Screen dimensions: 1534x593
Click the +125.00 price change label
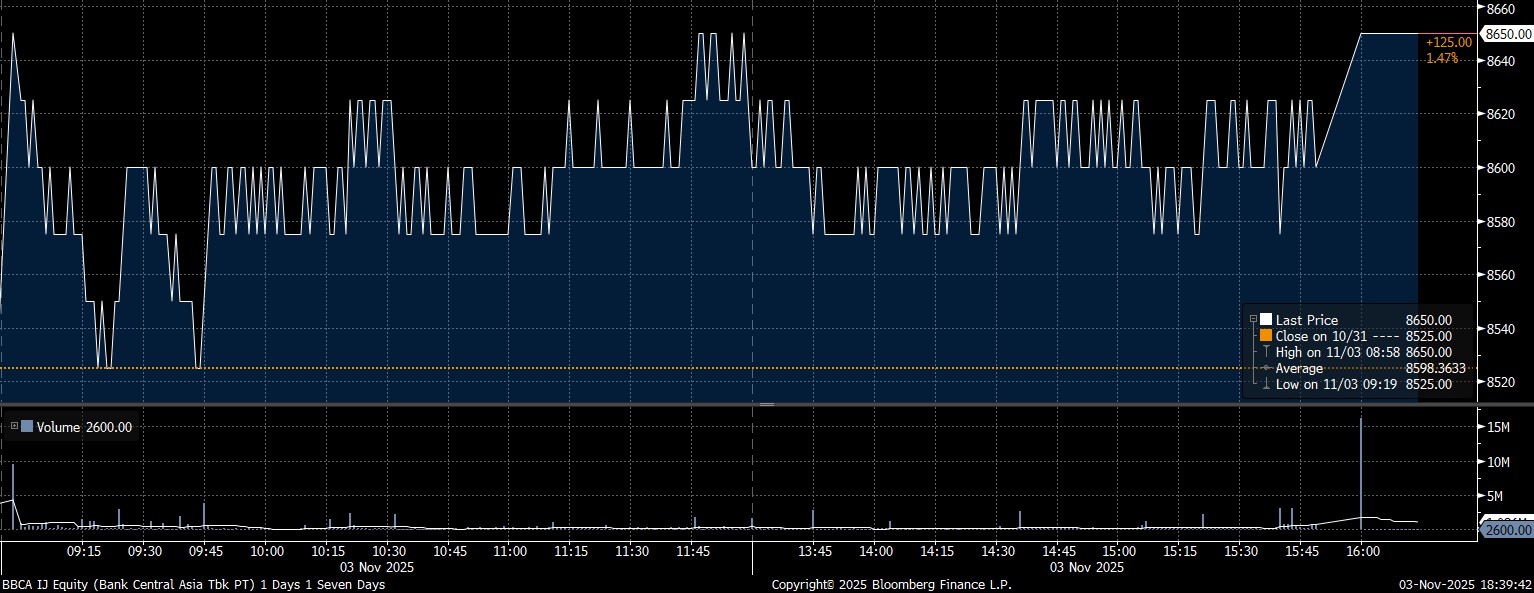tap(1449, 42)
